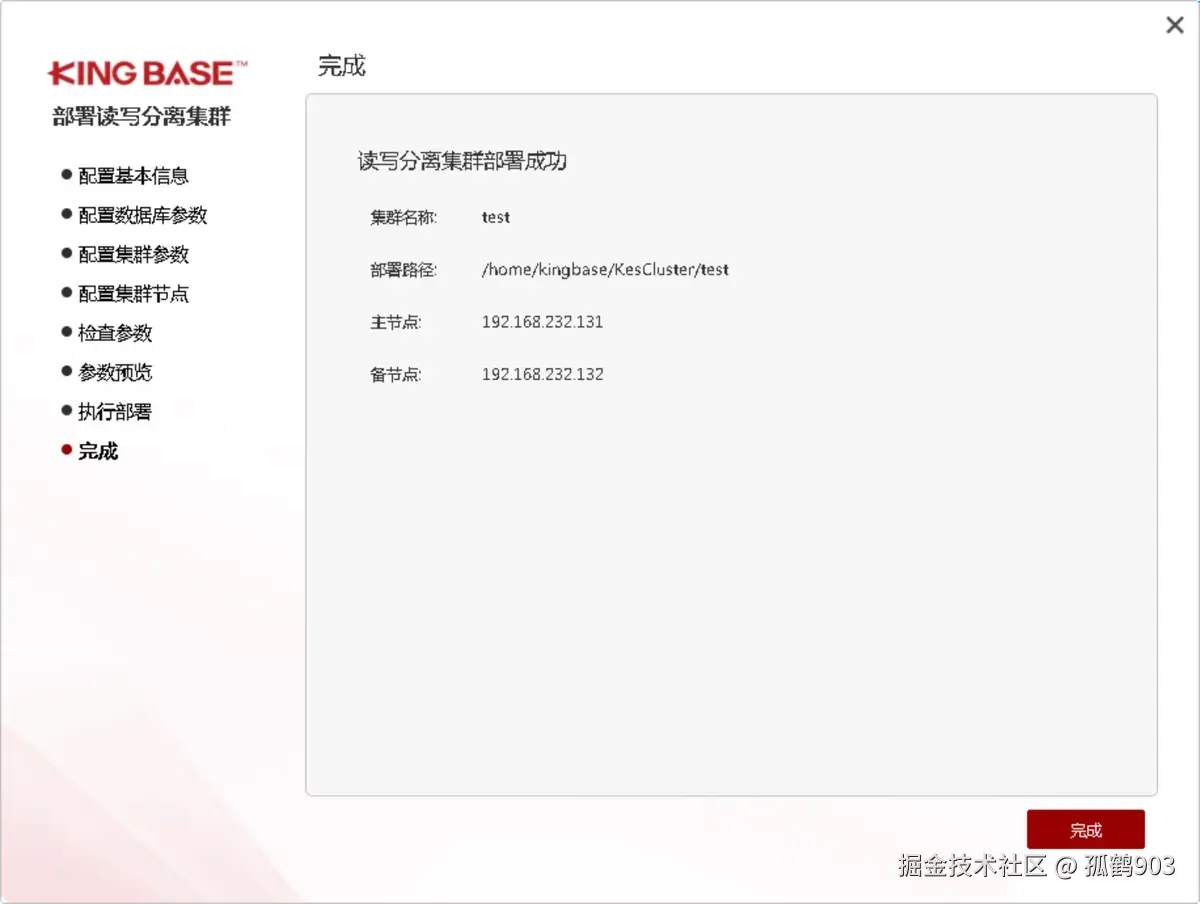This screenshot has width=1200, height=904.
Task: Click the KING BASE logo
Action: point(147,73)
